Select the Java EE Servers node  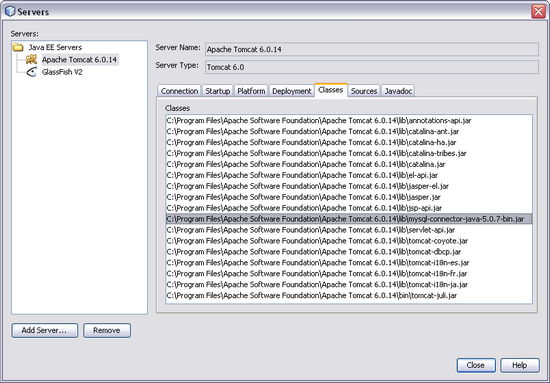click(x=55, y=47)
